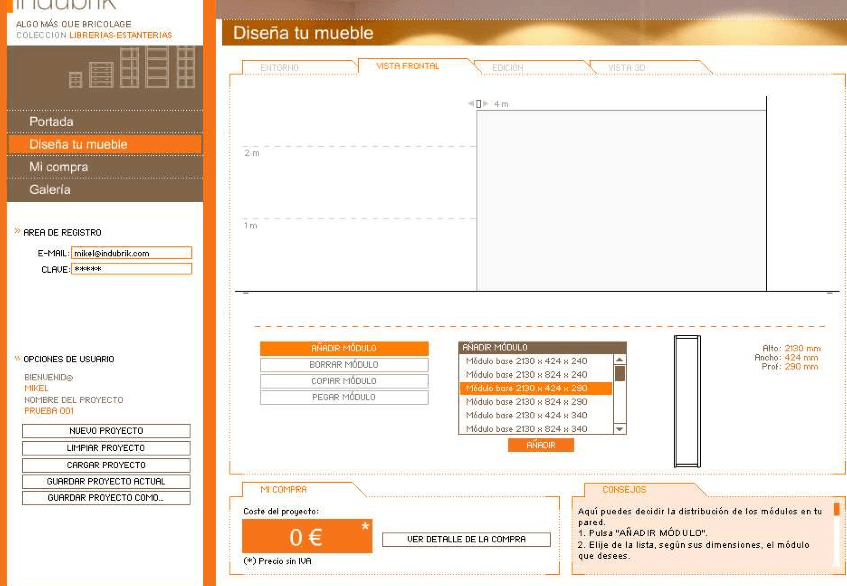Image resolution: width=847 pixels, height=586 pixels.
Task: Open the Galería menu item
Action: (50, 190)
